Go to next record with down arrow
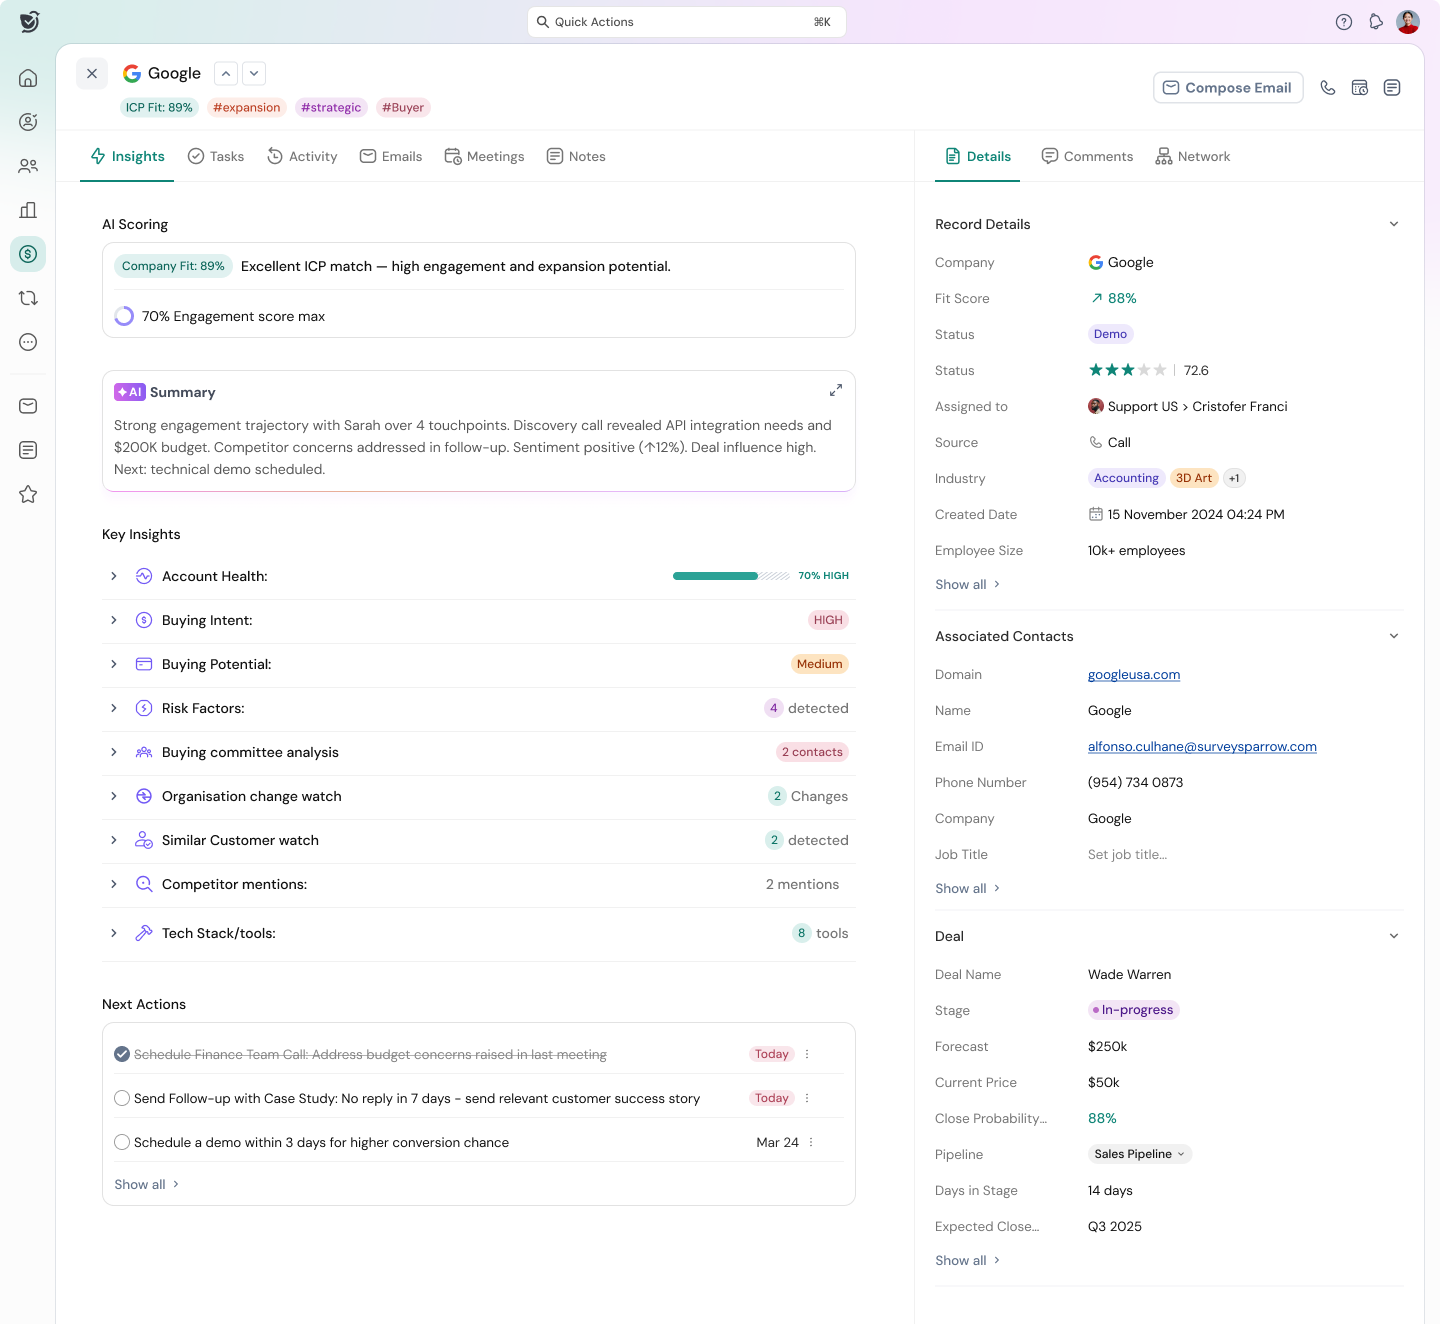1440x1324 pixels. [x=254, y=73]
